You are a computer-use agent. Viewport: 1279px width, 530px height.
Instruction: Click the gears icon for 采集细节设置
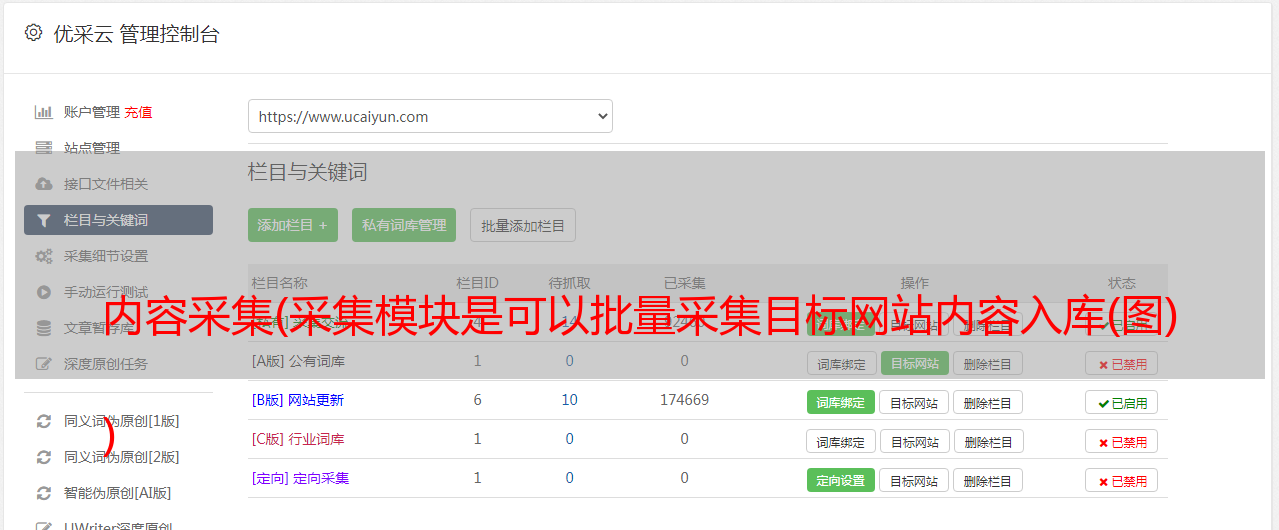(44, 256)
